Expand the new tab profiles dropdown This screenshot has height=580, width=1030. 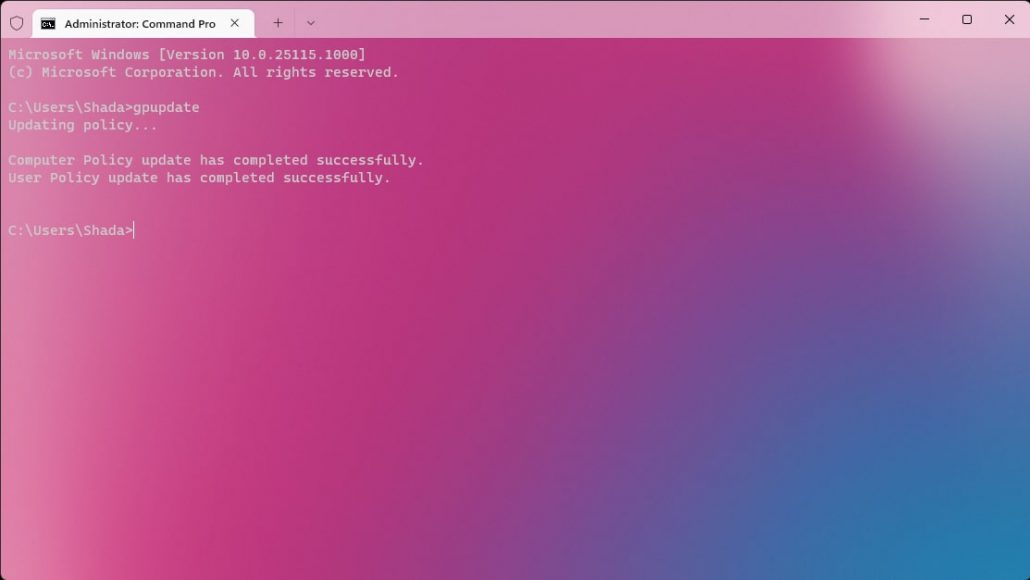pyautogui.click(x=311, y=23)
